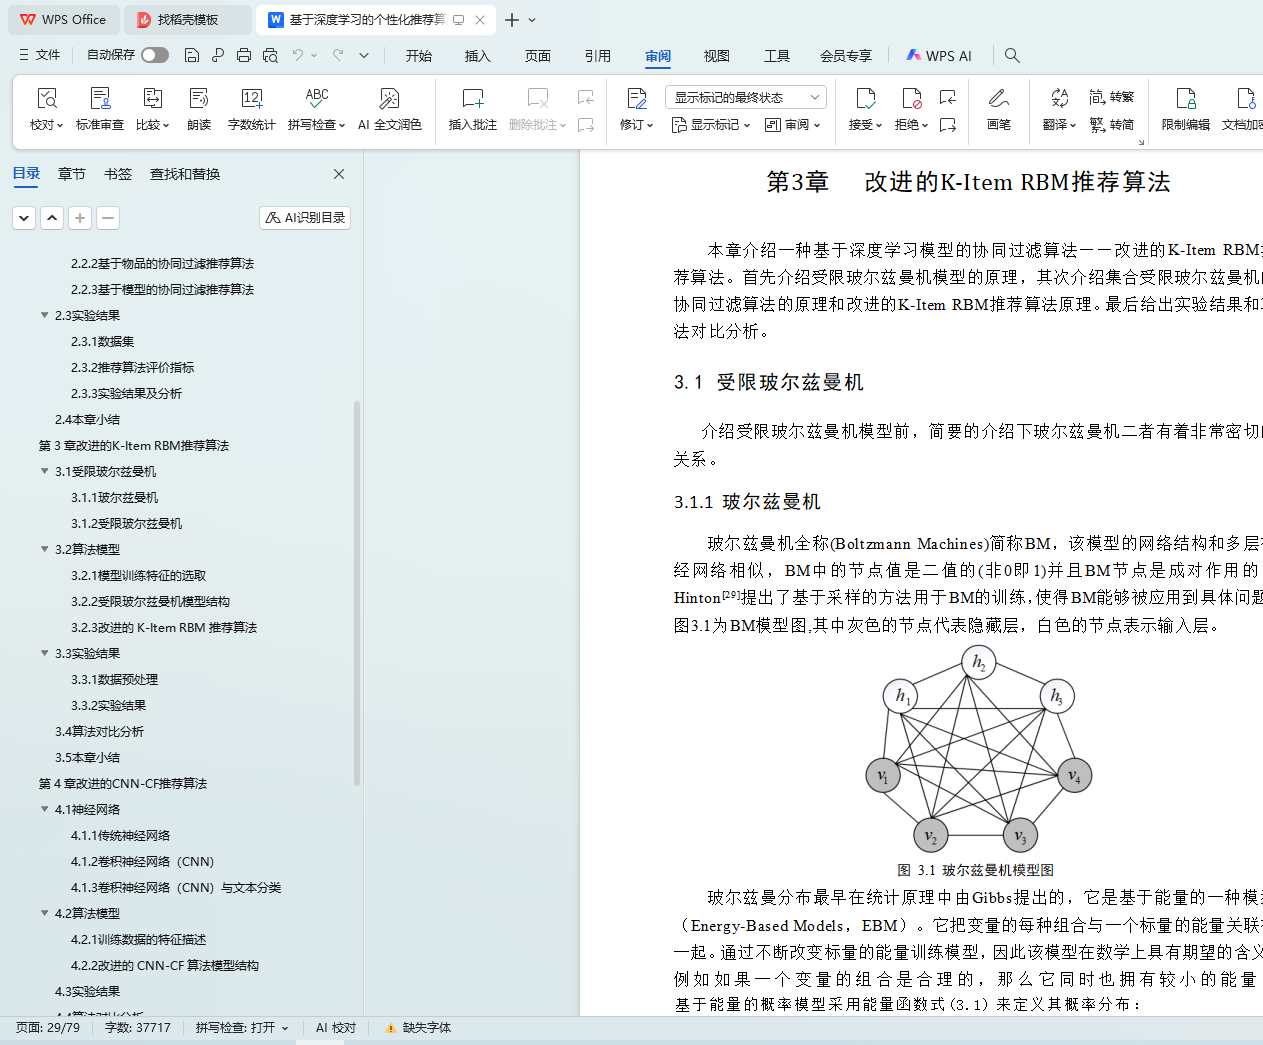The image size is (1263, 1045).
Task: Toggle the 自动保存 autosave switch
Action: pos(155,55)
